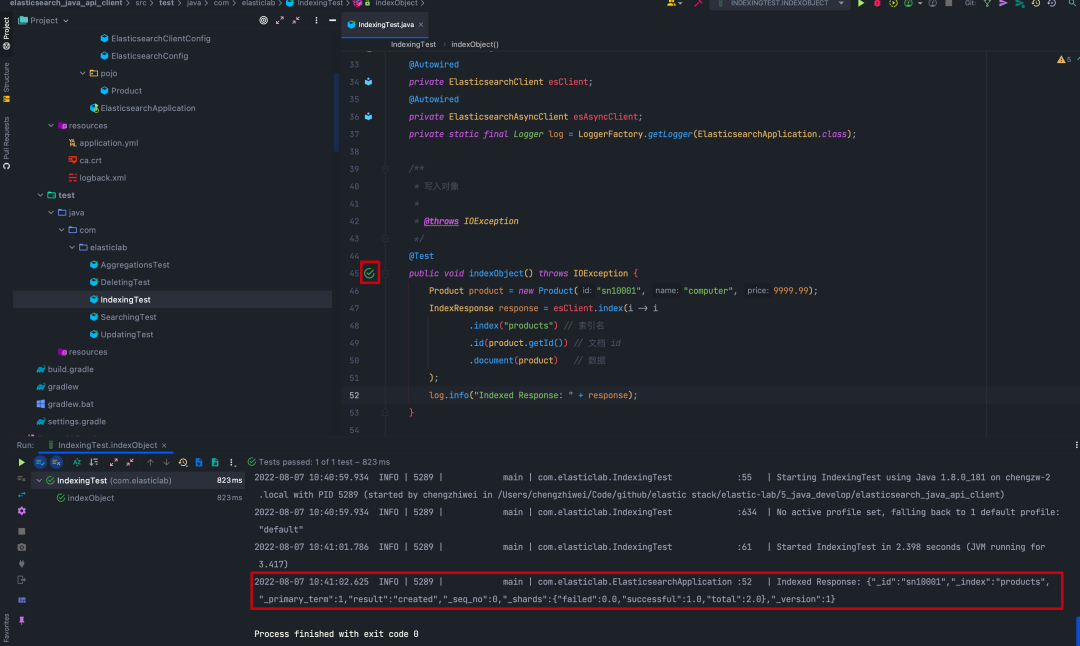Collapse all nodes in the Project panel header
Screen dimensions: 1080x646
tap(296, 21)
